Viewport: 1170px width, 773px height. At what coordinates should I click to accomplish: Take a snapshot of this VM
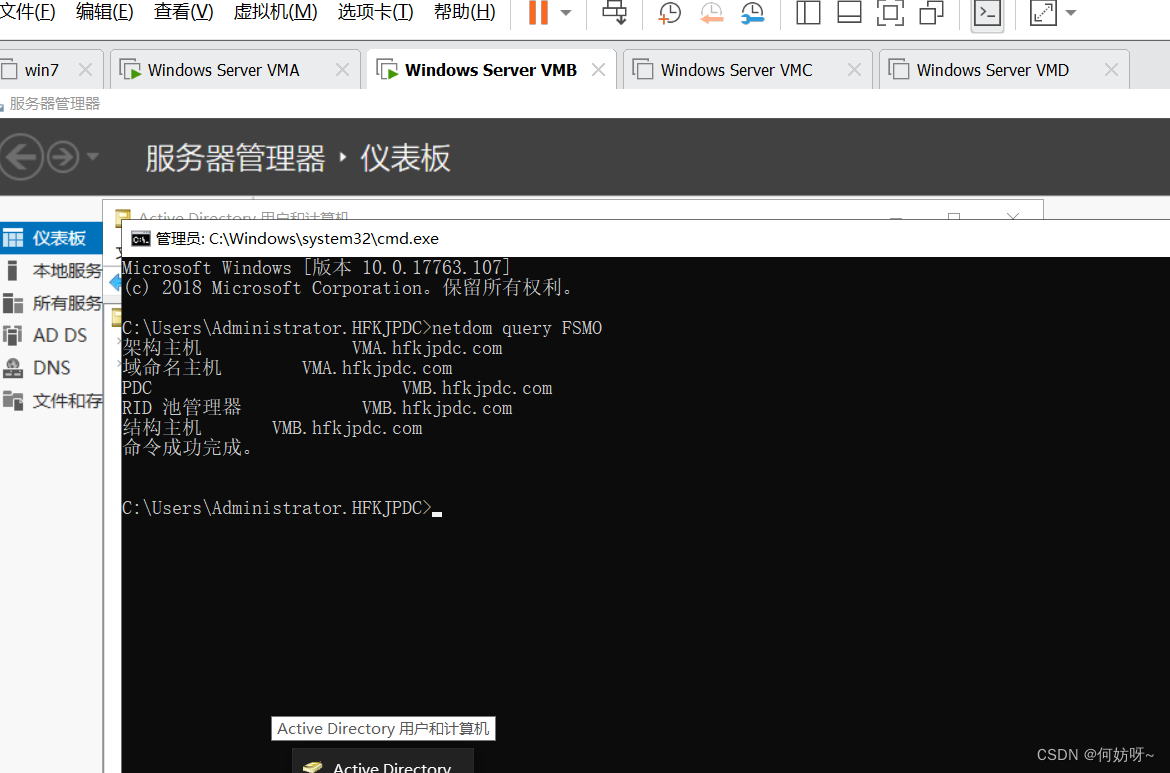coord(669,13)
